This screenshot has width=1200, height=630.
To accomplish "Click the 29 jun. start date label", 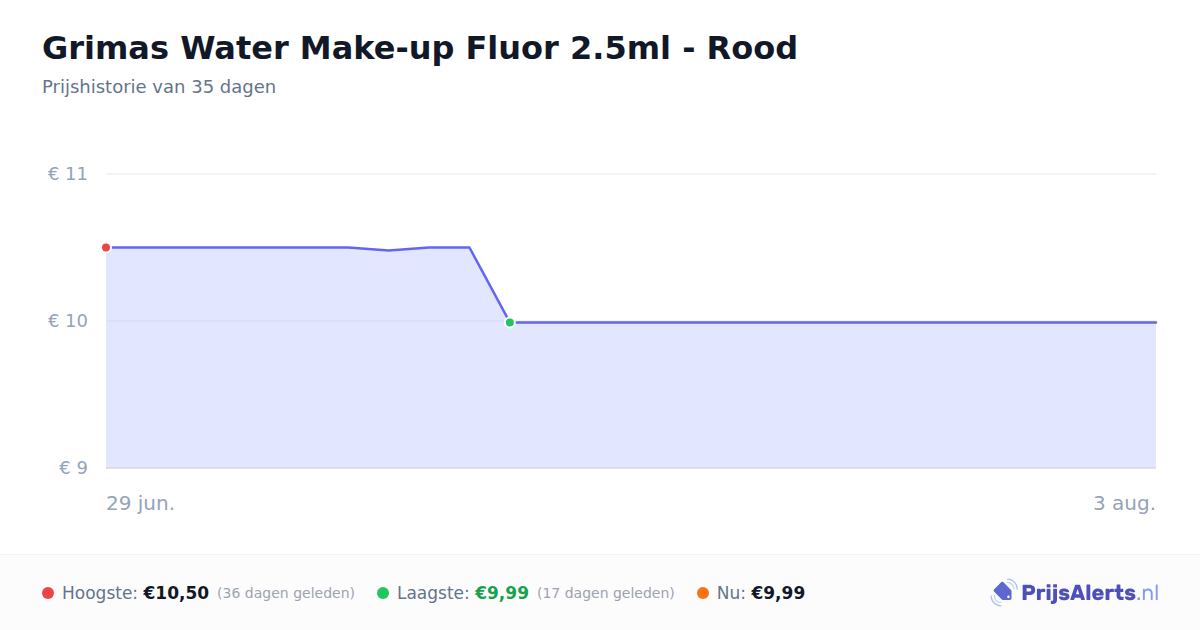I will point(141,503).
